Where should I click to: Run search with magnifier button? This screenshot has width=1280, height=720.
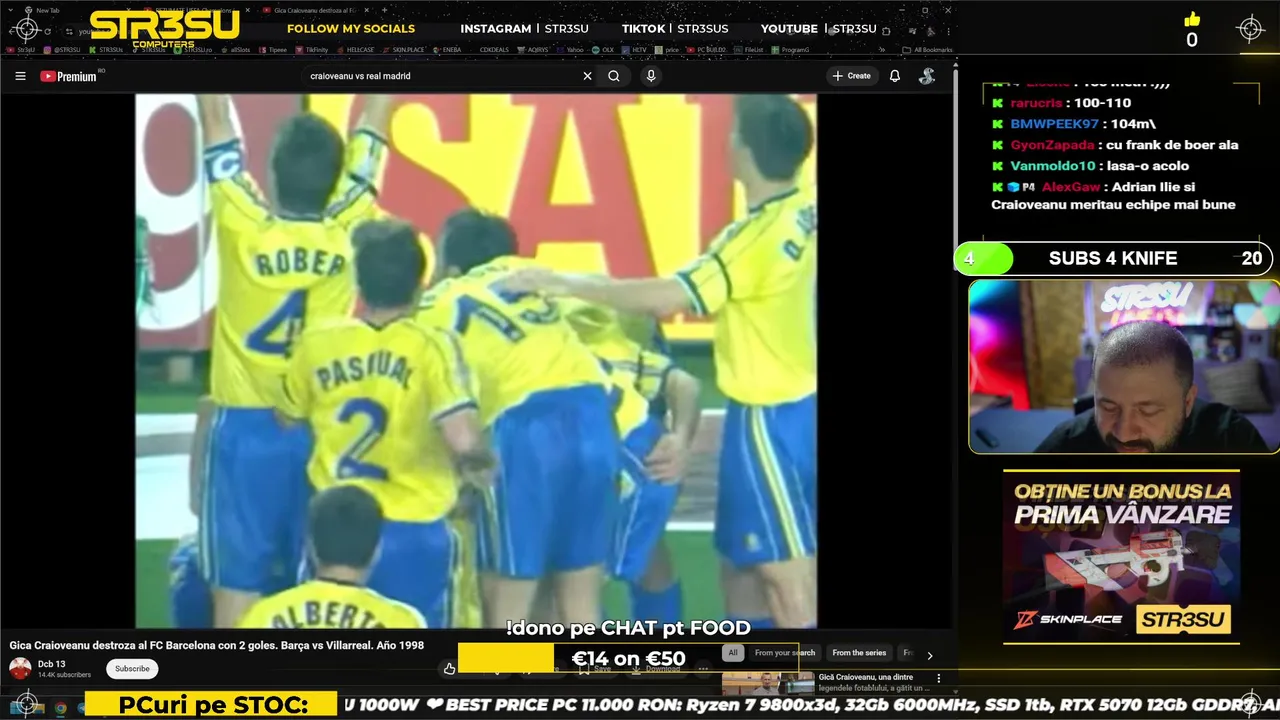(614, 76)
